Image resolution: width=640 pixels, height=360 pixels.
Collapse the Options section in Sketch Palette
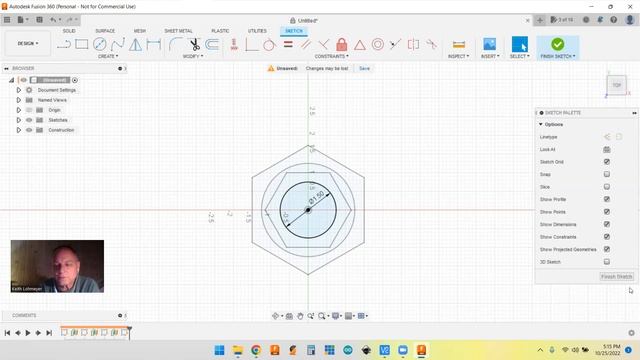pos(541,124)
